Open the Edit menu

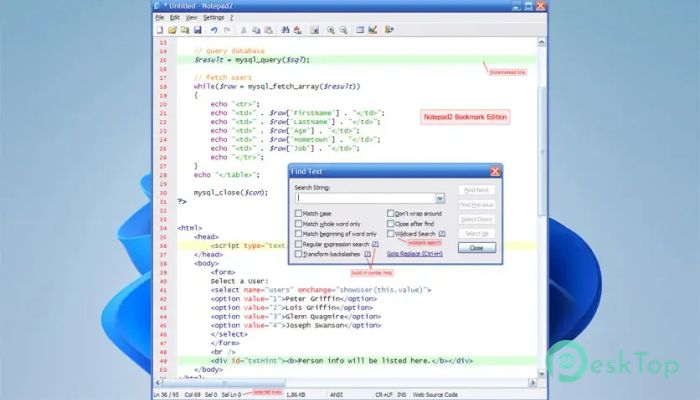pos(175,17)
